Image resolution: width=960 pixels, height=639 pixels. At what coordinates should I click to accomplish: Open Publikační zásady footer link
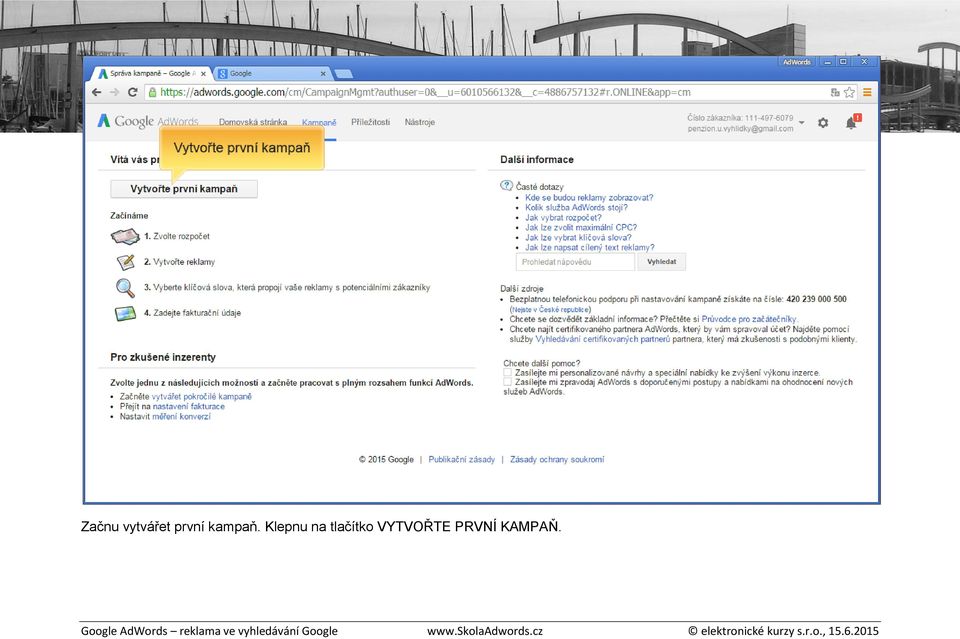click(x=462, y=460)
